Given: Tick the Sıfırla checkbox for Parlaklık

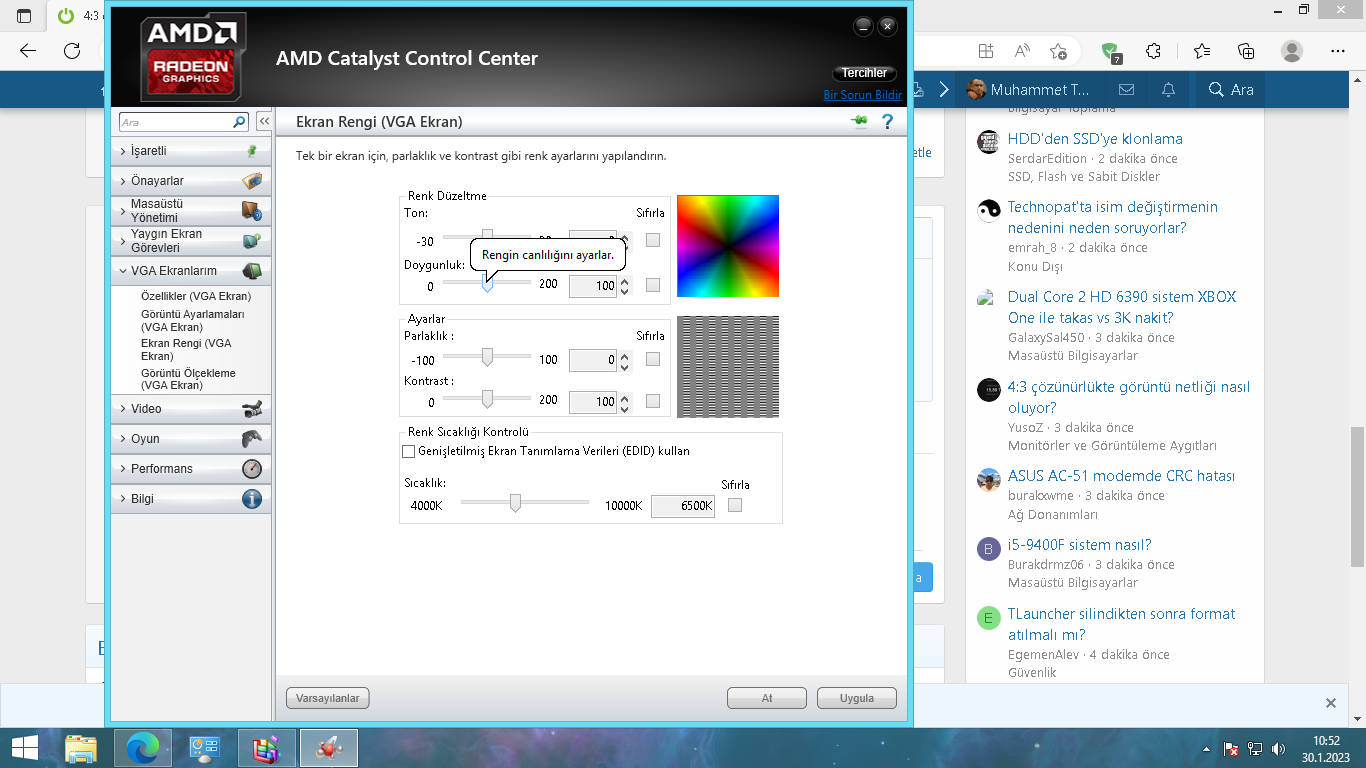Looking at the screenshot, I should pos(653,359).
